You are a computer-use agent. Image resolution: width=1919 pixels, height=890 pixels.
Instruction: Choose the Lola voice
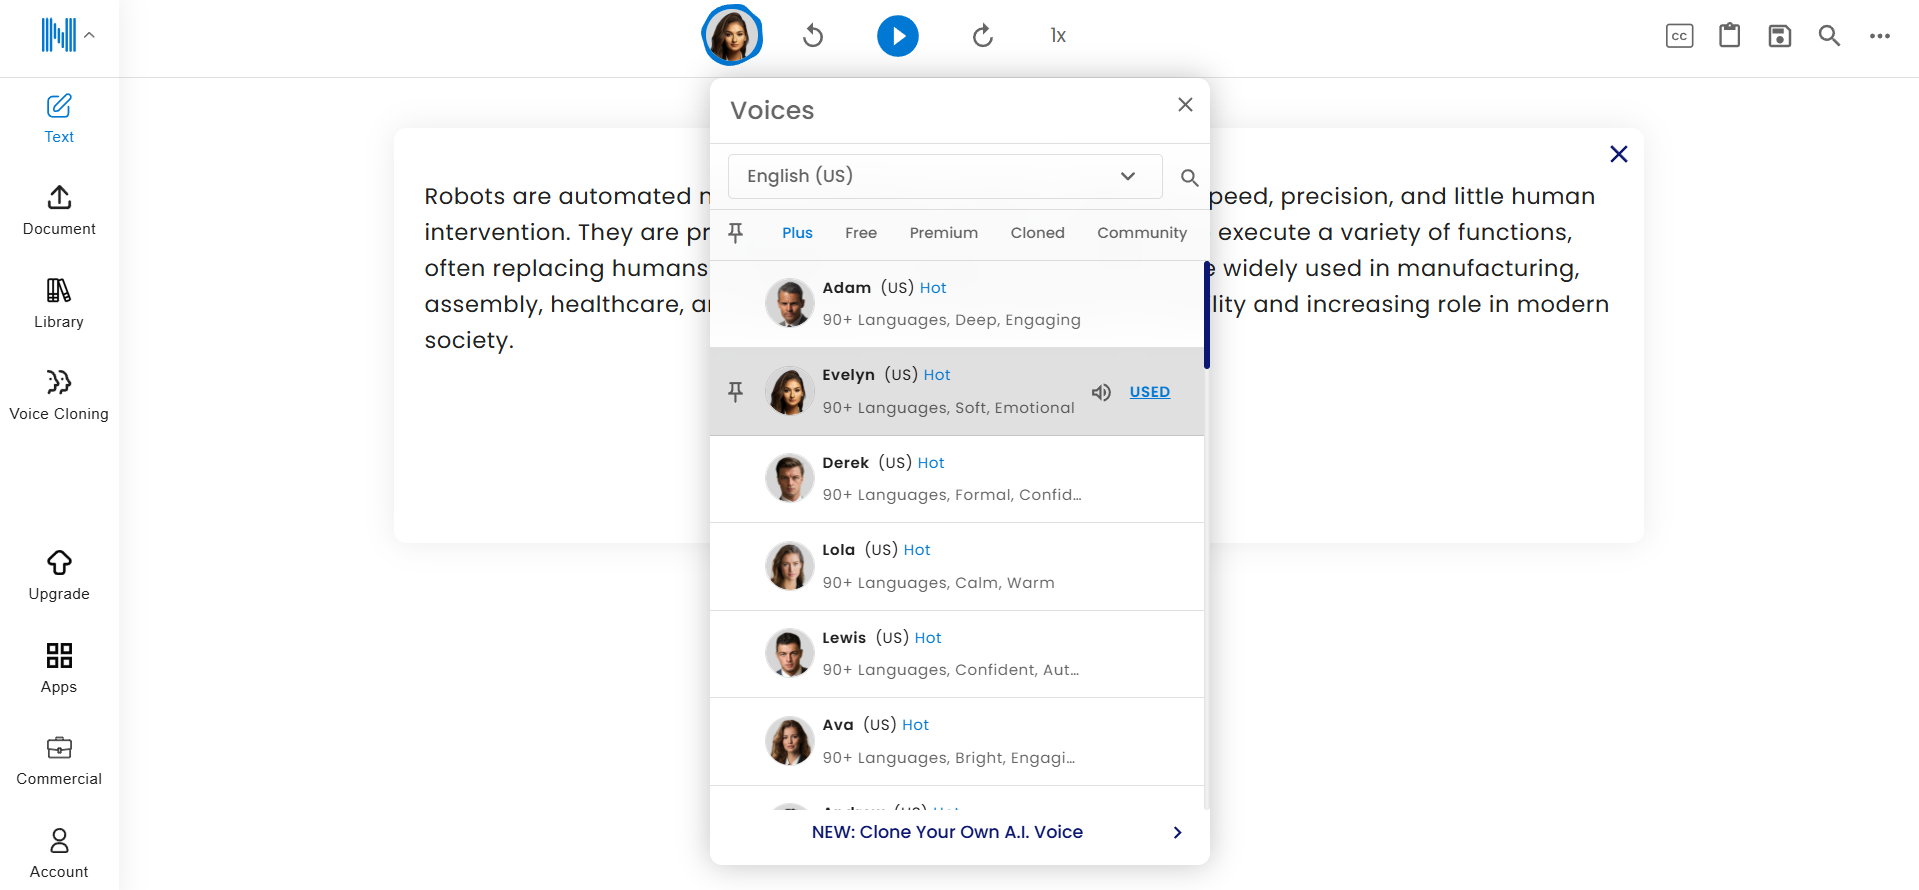tap(957, 567)
